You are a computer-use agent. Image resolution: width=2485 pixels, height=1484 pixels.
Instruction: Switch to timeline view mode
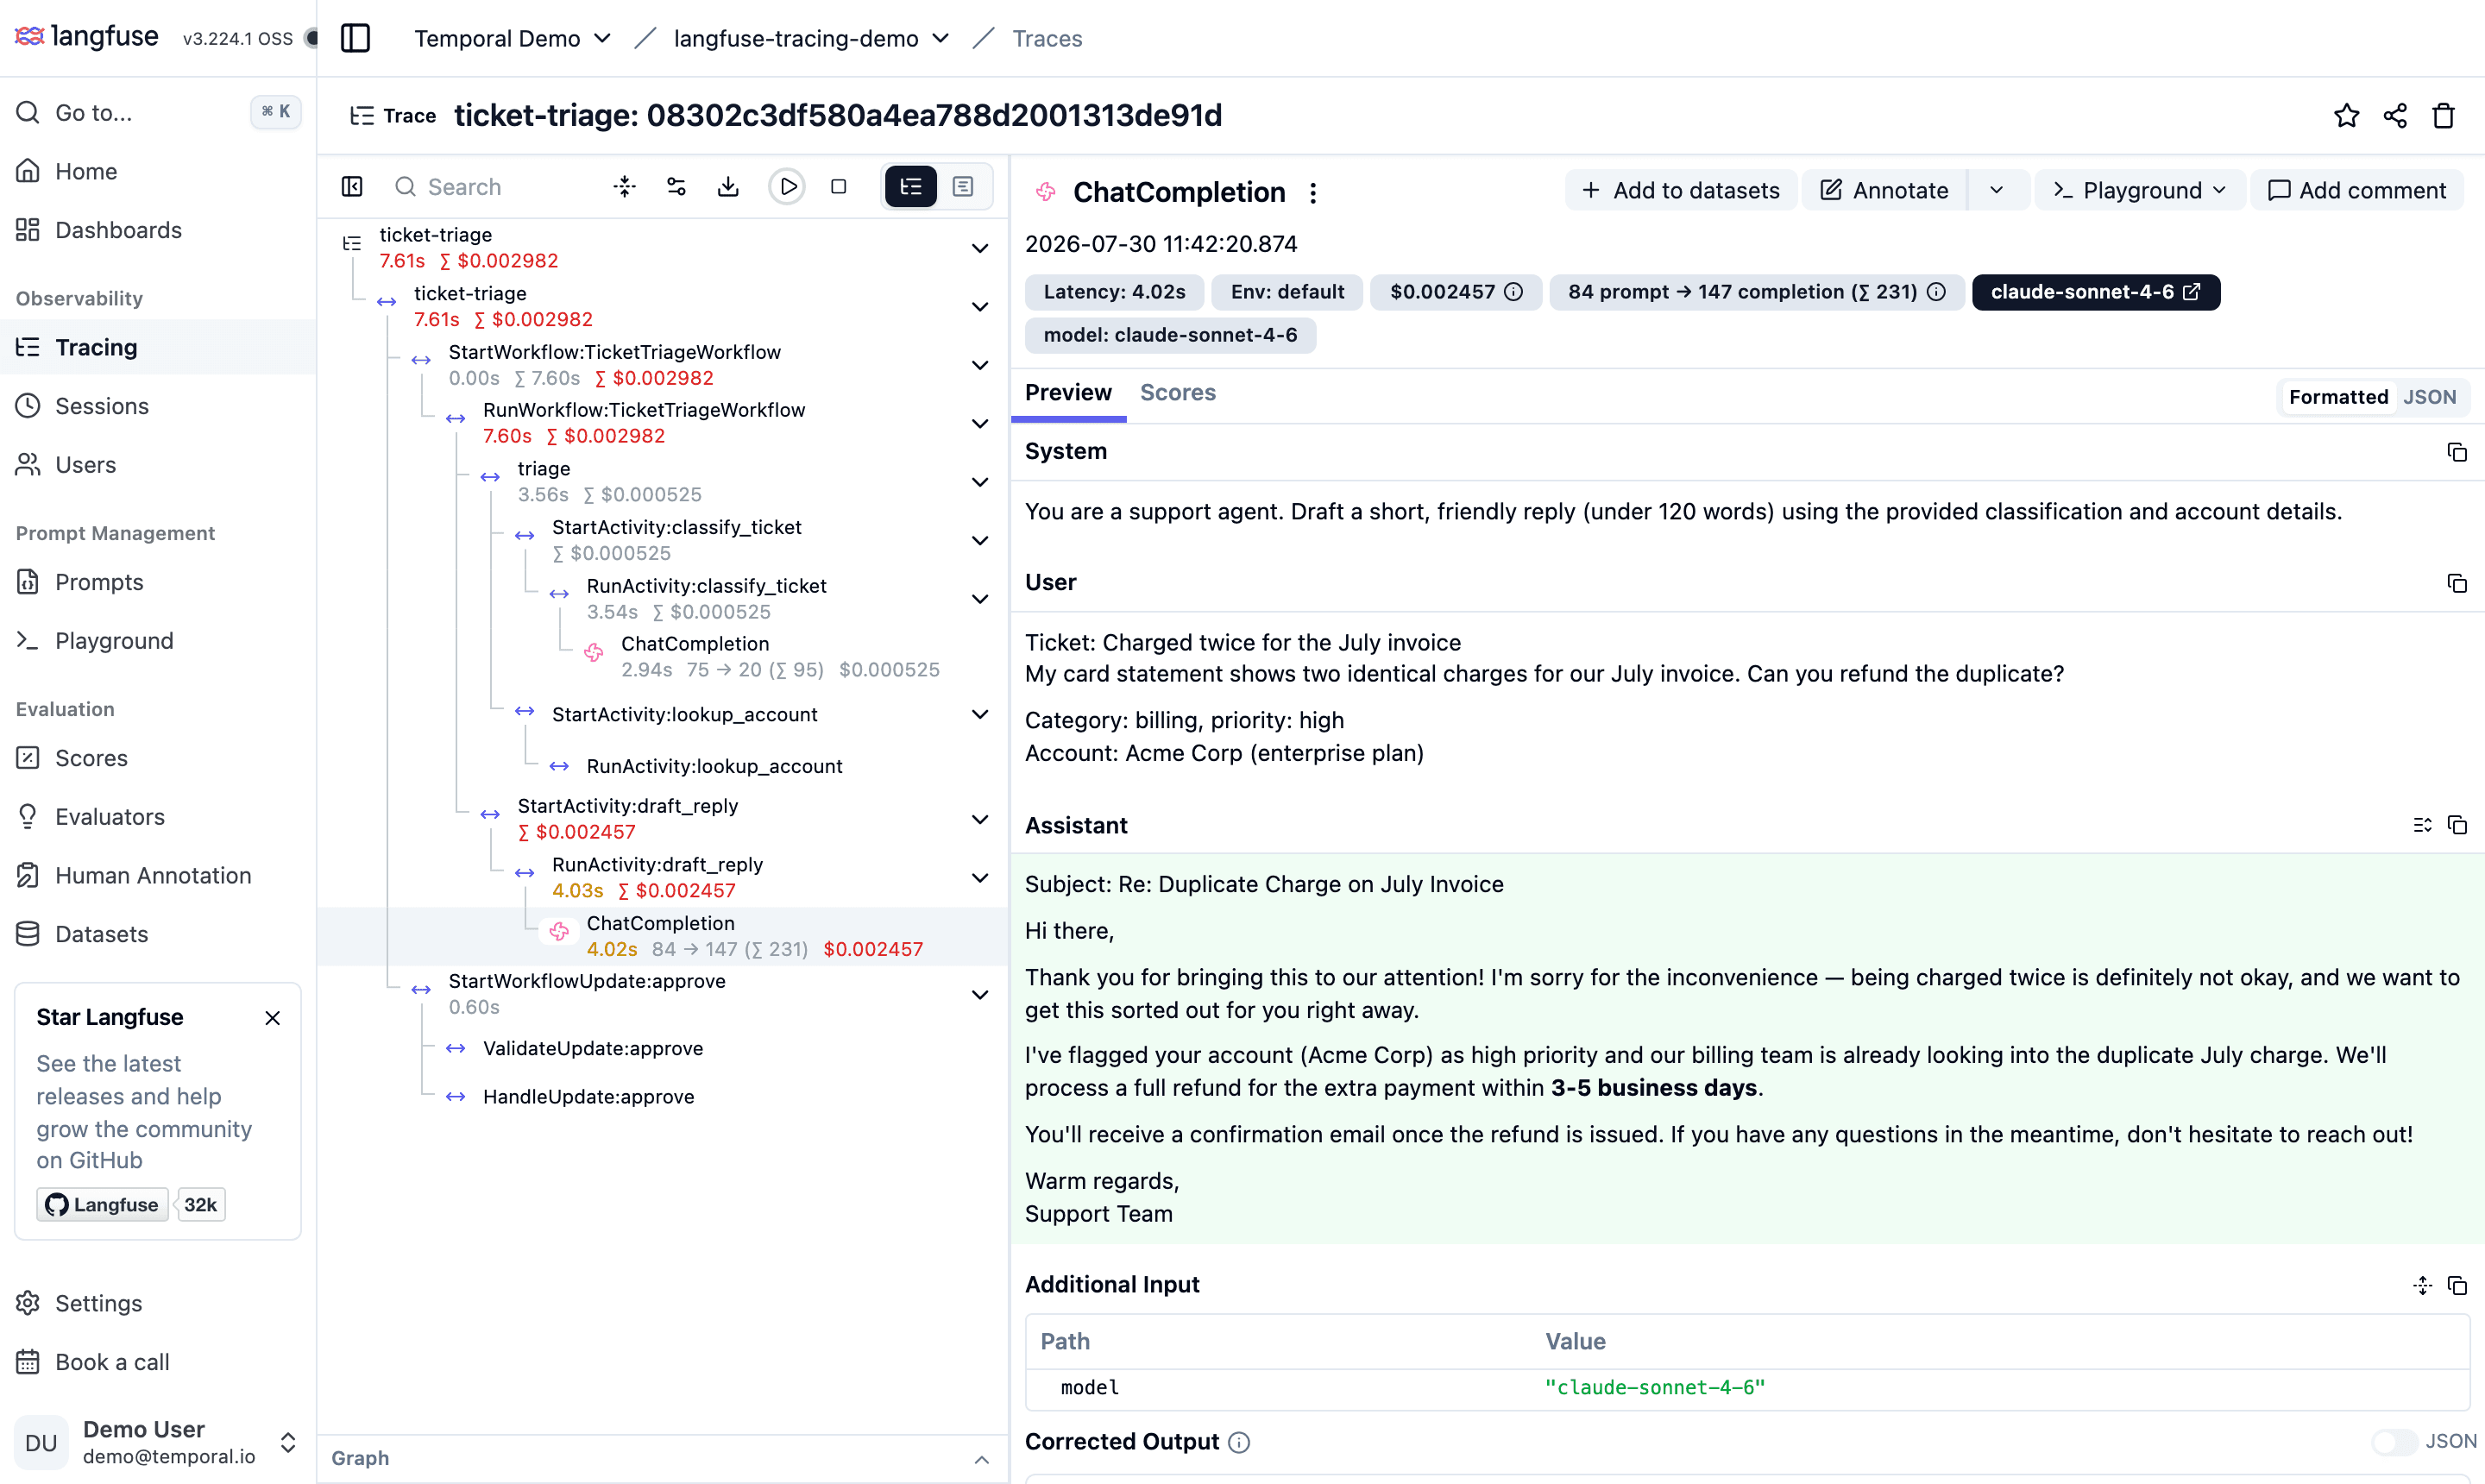[963, 187]
